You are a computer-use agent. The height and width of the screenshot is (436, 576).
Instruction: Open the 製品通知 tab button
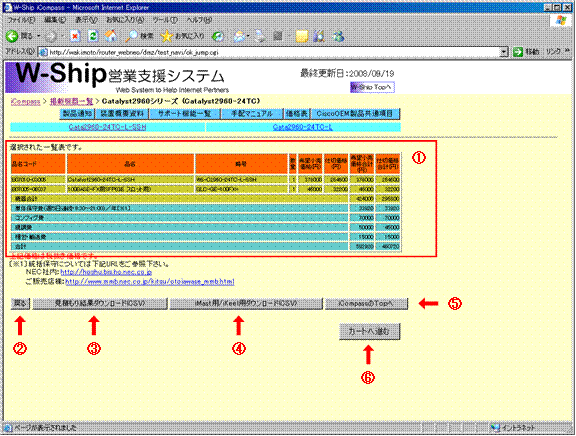pos(77,114)
